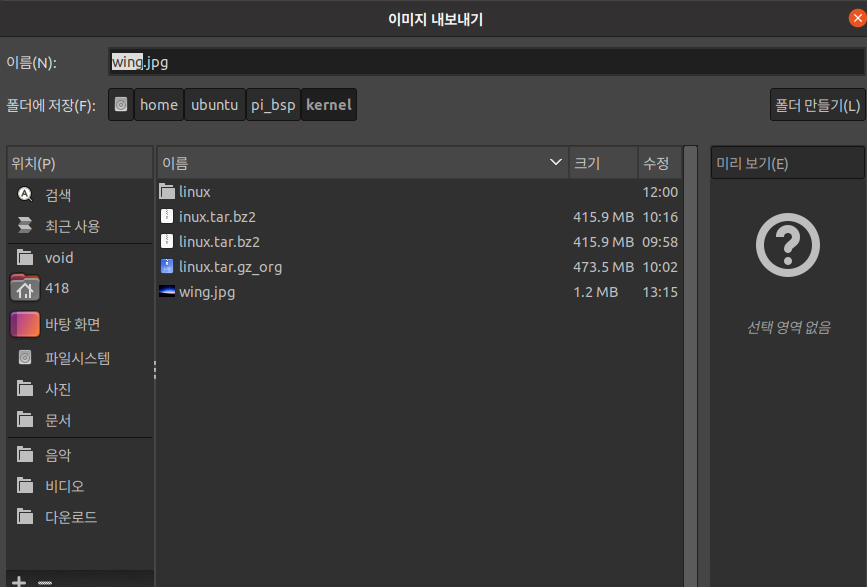Sort files by the 크기 column header

click(x=603, y=163)
